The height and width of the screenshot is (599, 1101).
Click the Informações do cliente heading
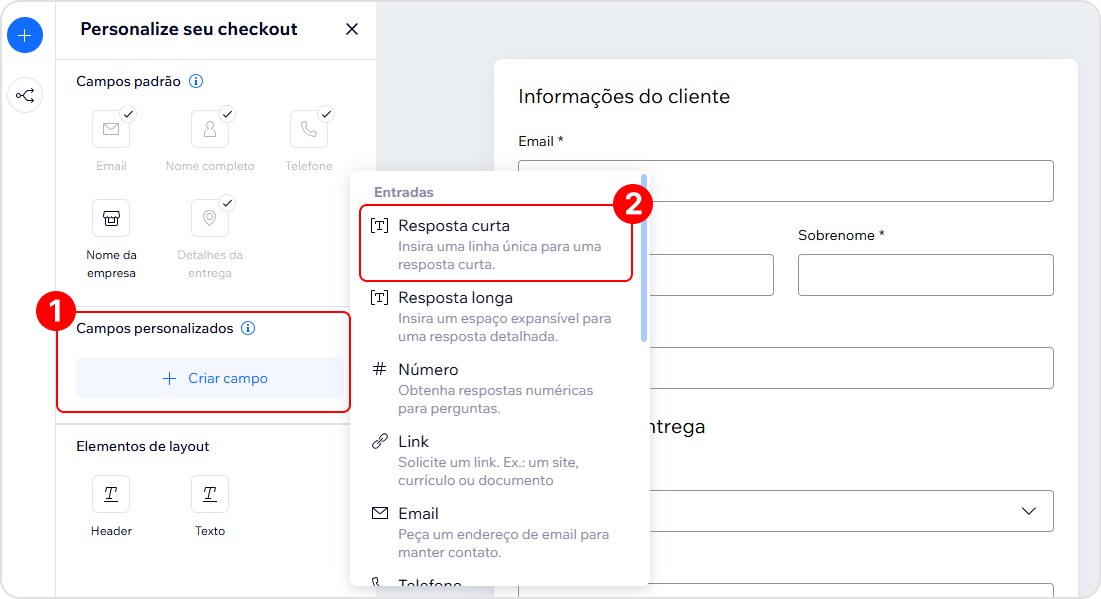point(624,96)
